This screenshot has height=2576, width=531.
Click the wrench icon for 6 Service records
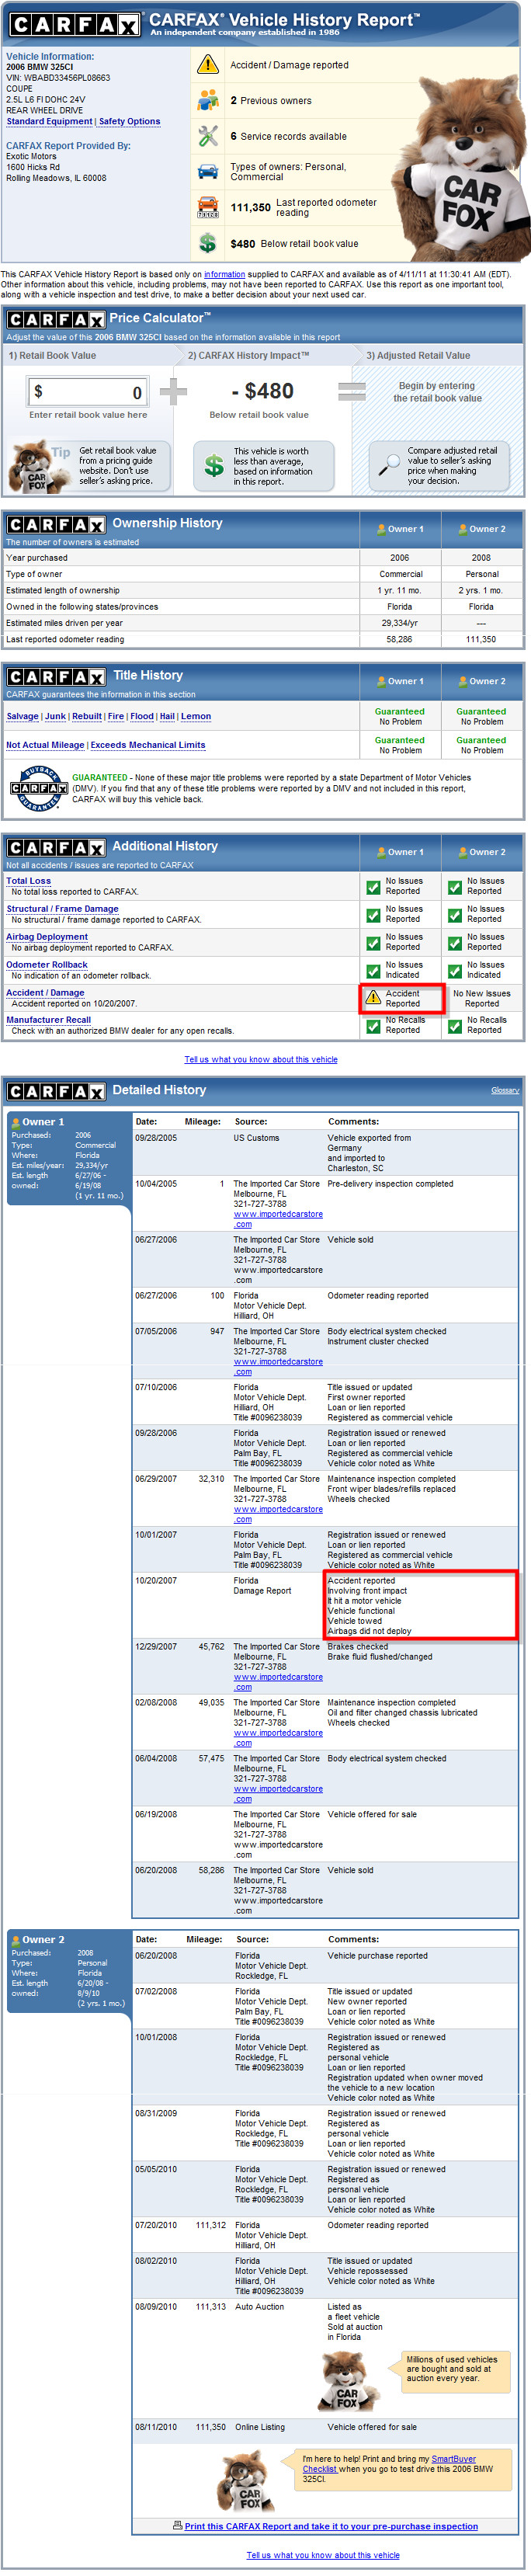[208, 136]
